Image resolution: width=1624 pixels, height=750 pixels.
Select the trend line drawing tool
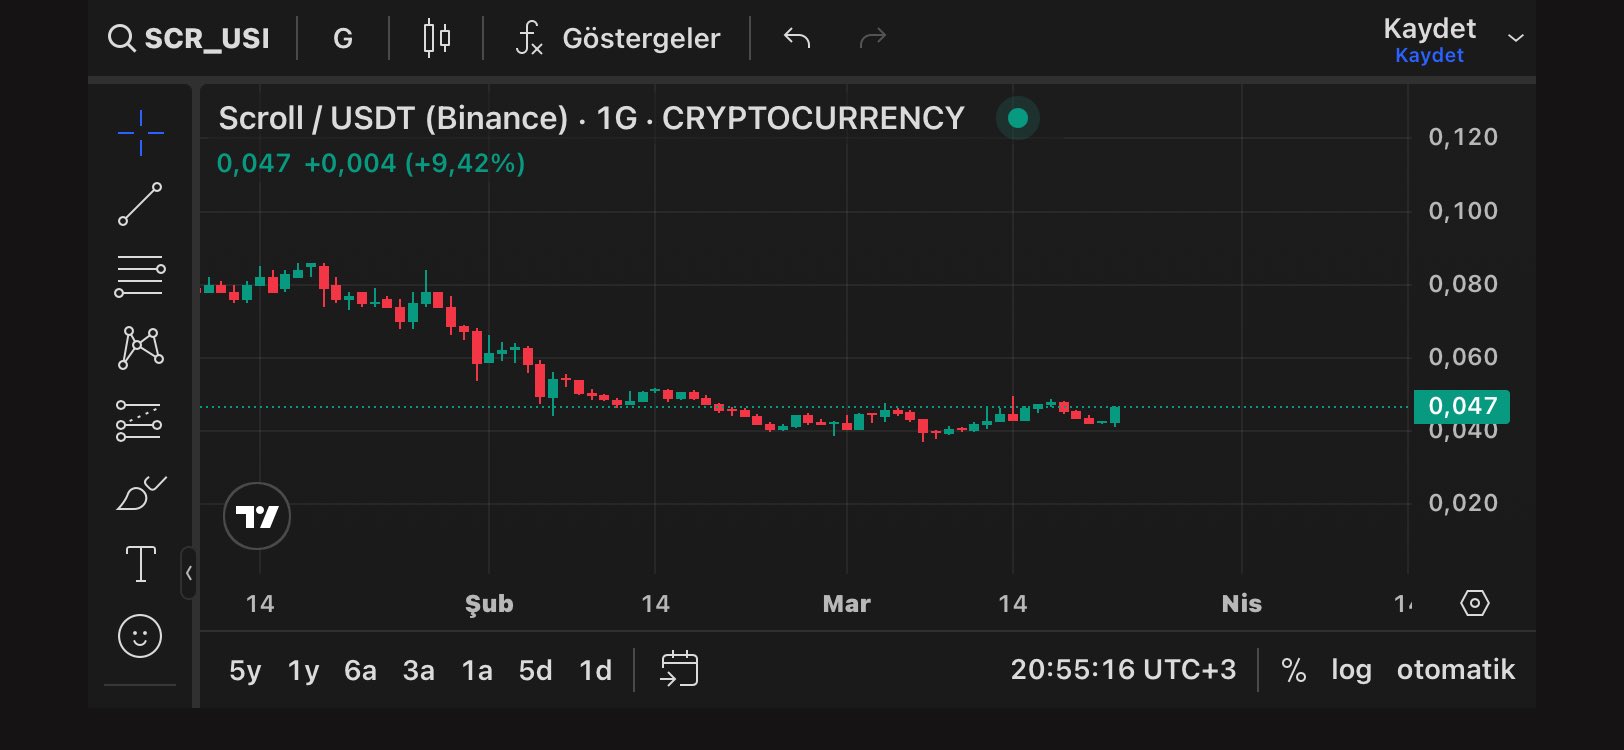click(x=140, y=204)
